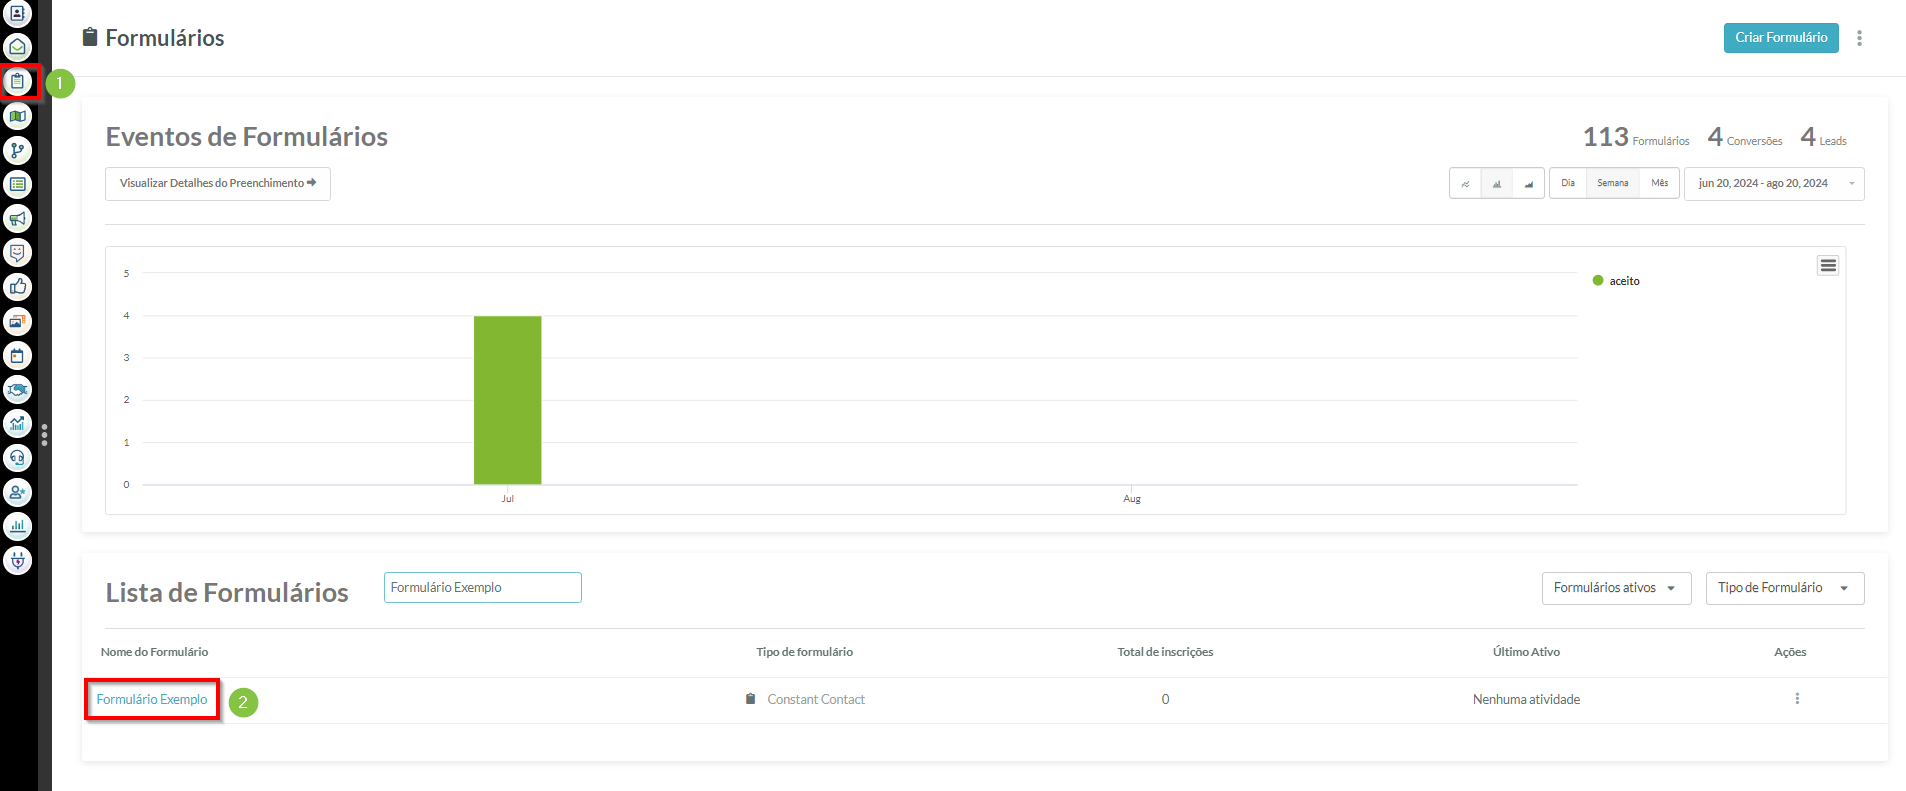Click the green July bar in chart
The image size is (1906, 791).
(507, 400)
